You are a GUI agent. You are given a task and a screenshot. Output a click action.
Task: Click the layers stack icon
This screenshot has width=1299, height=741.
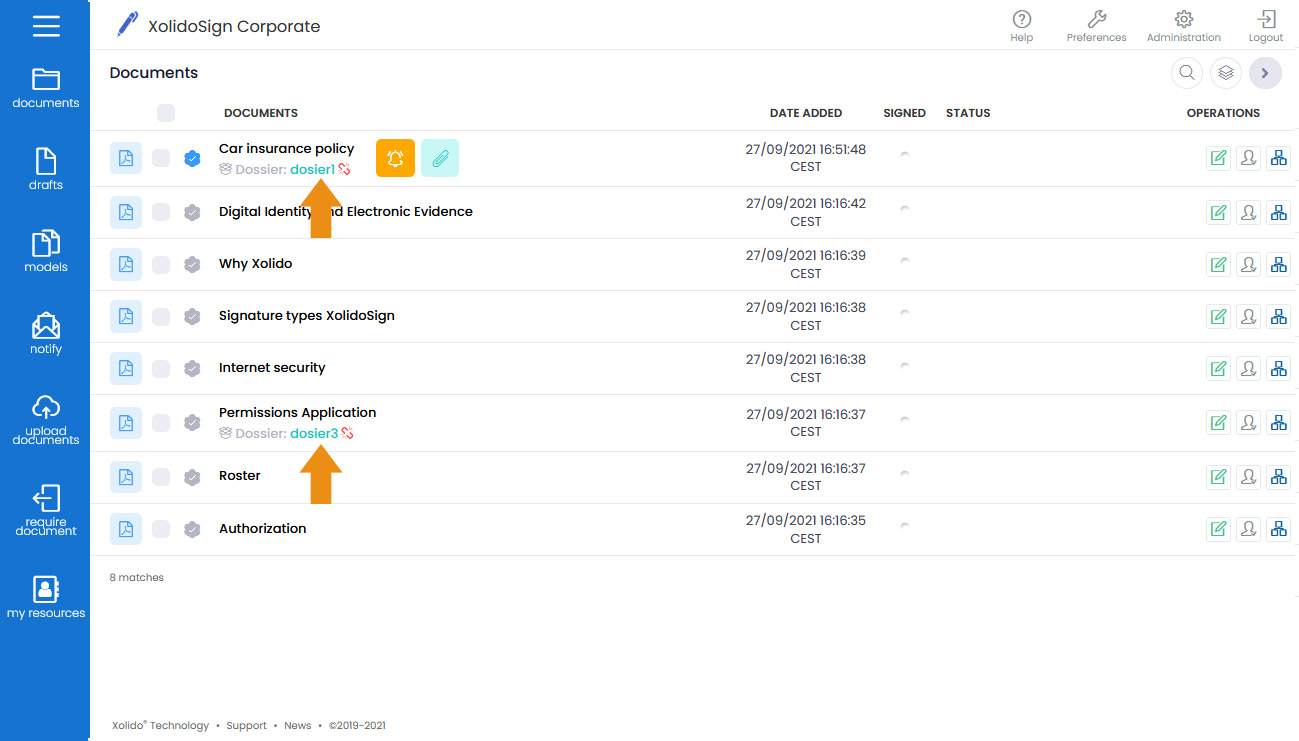tap(1226, 73)
